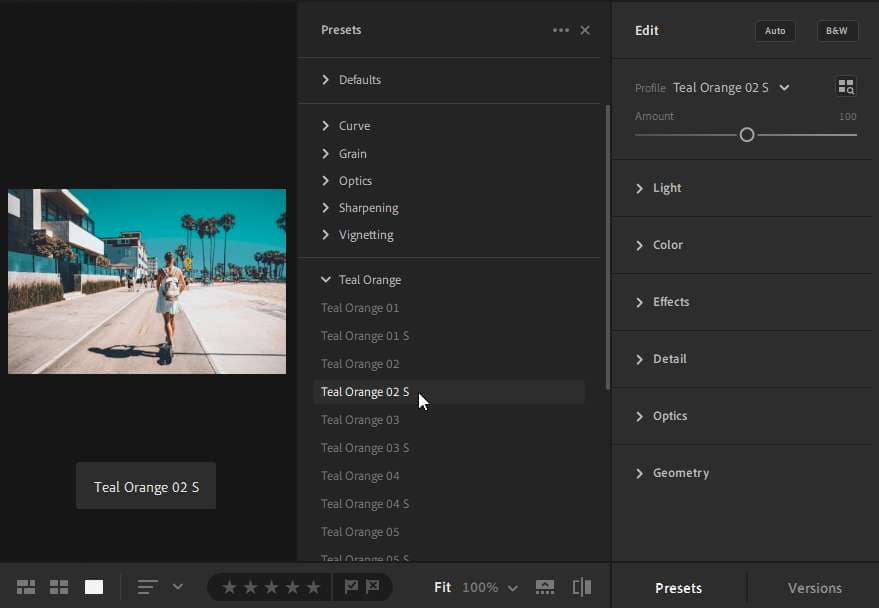Open the Profile dropdown Teal Orange 02 S
Screen dimensions: 879x608
[730, 88]
